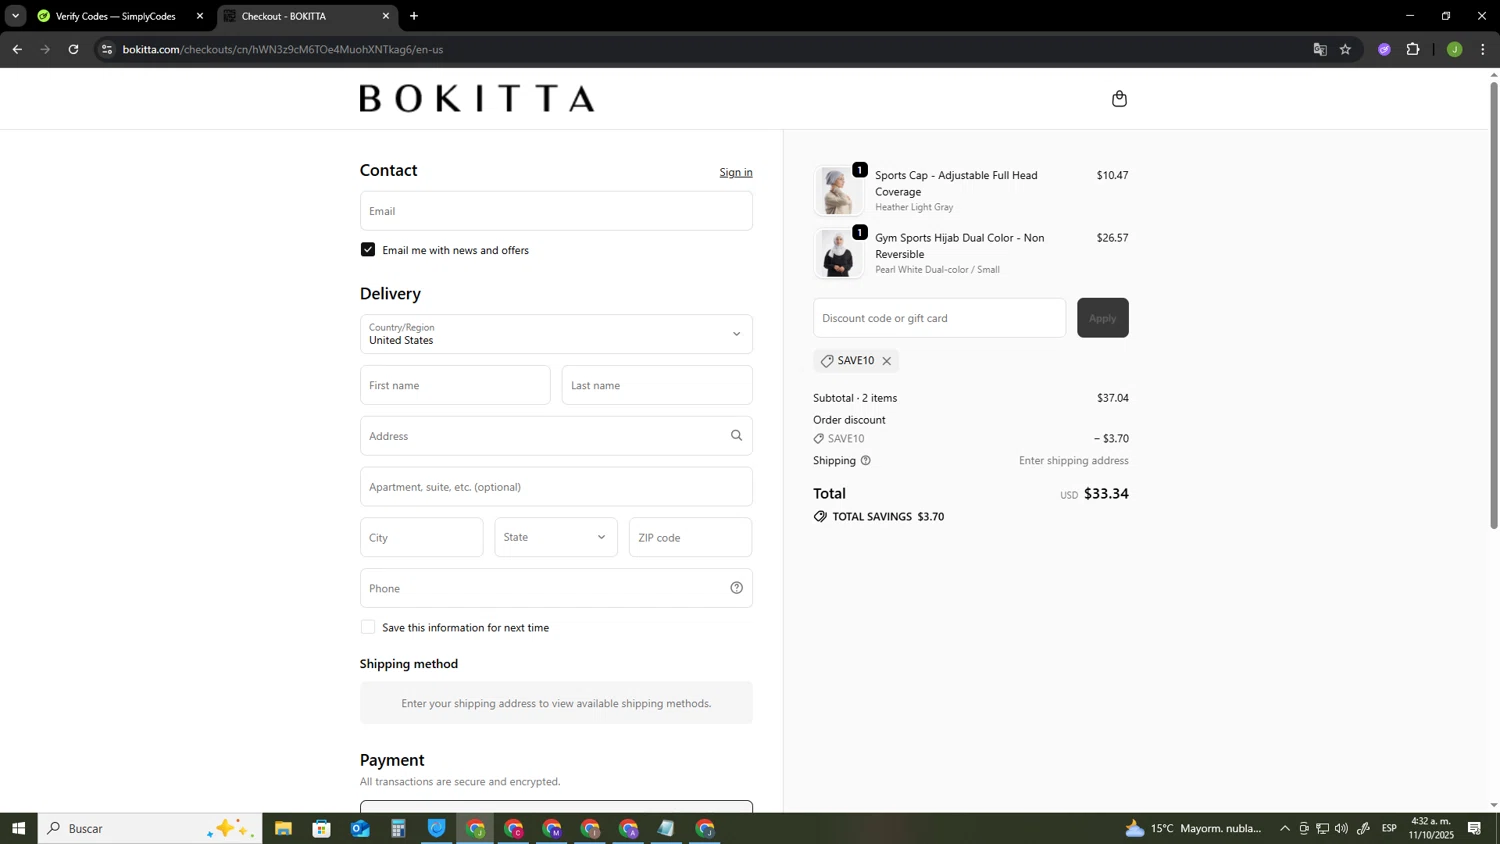Click the Total amount $33.34

click(x=1106, y=494)
